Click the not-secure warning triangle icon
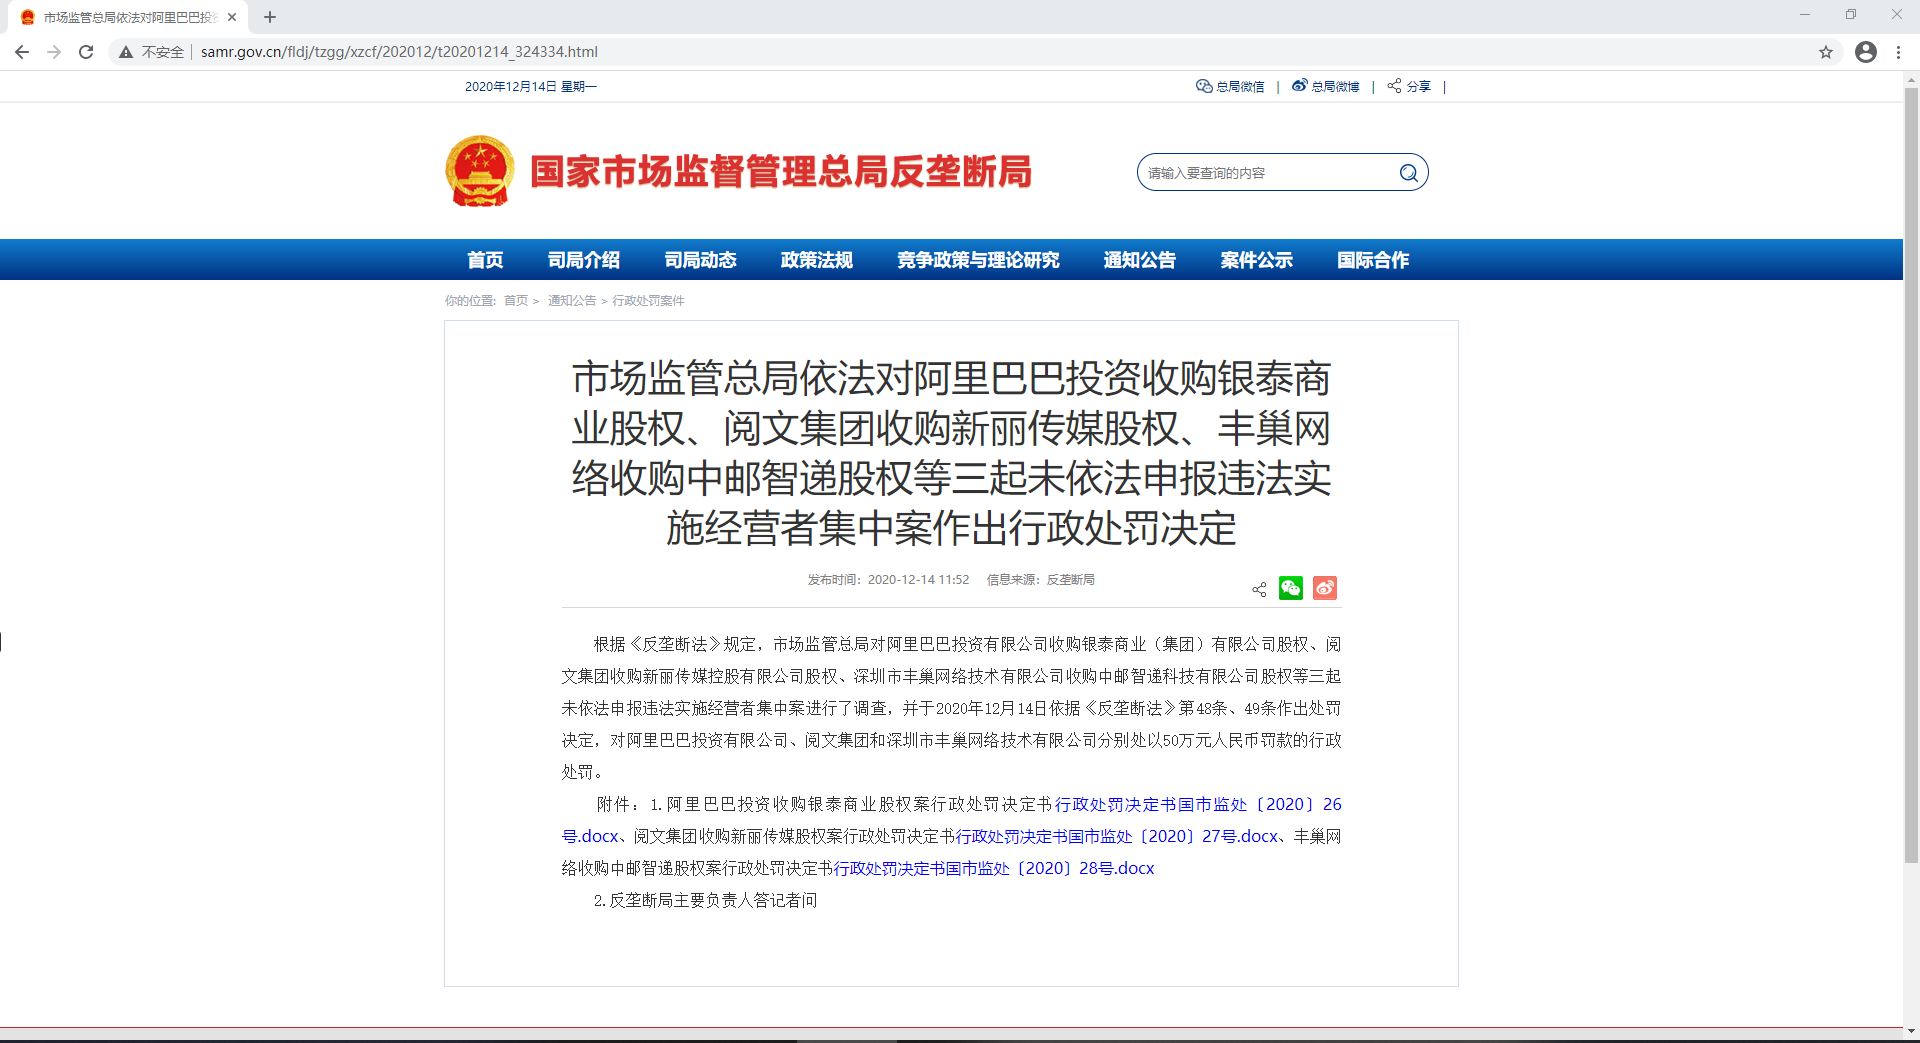Image resolution: width=1920 pixels, height=1043 pixels. (126, 52)
